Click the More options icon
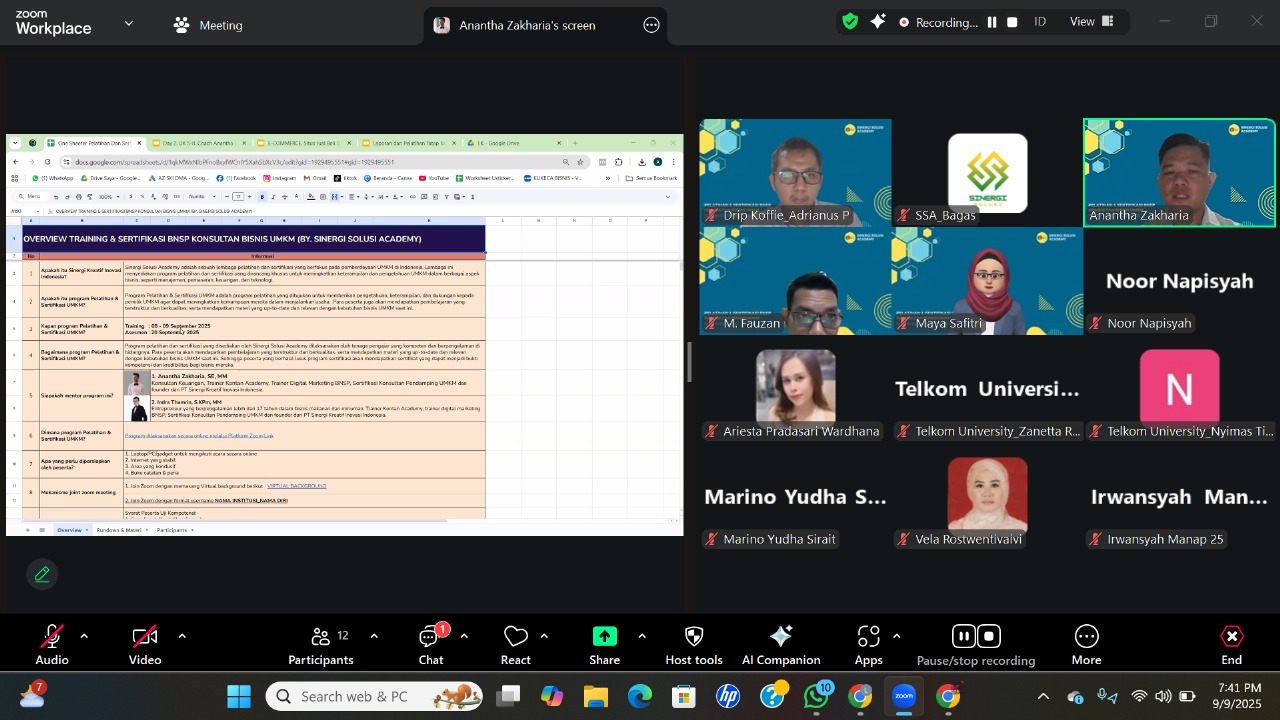The image size is (1280, 720). pyautogui.click(x=1086, y=645)
